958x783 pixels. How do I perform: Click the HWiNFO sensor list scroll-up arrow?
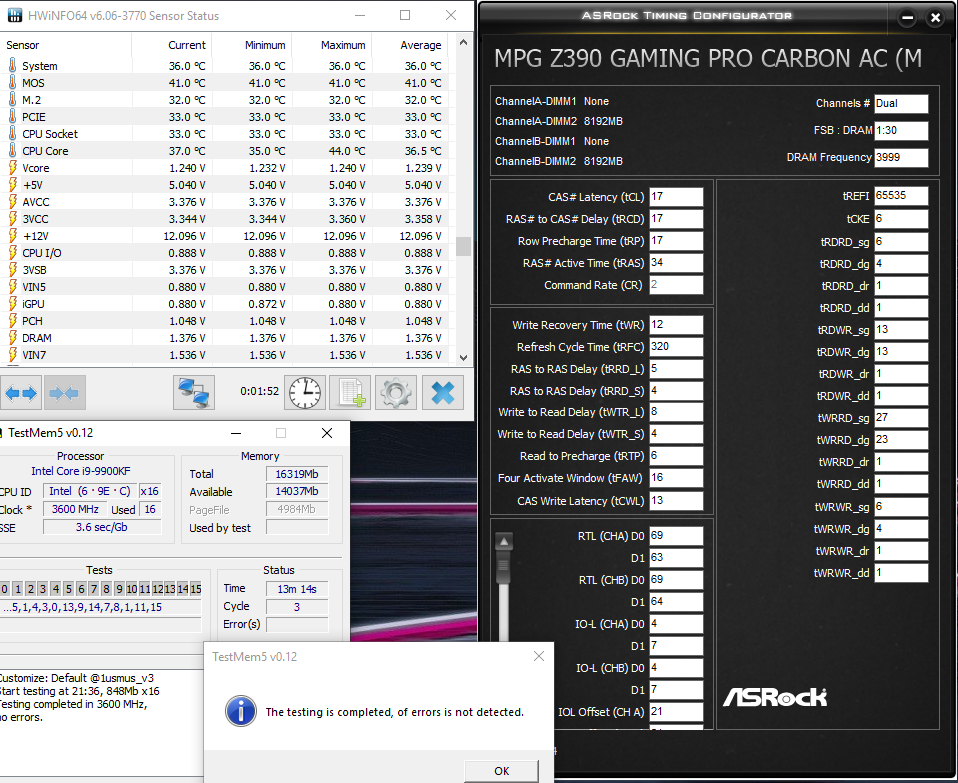pos(463,42)
